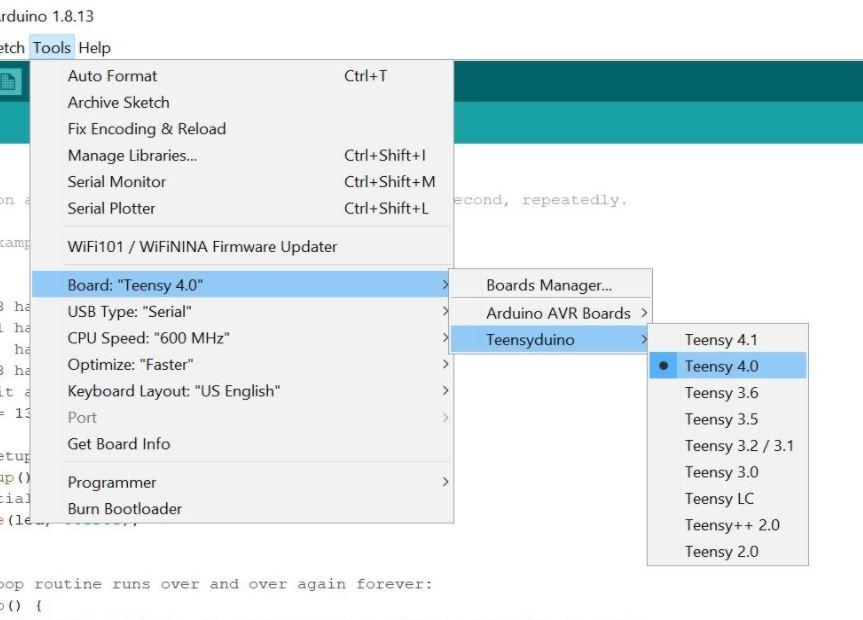The image size is (863, 620).
Task: Expand Keyboard Layout: "US English" submenu
Action: (242, 391)
